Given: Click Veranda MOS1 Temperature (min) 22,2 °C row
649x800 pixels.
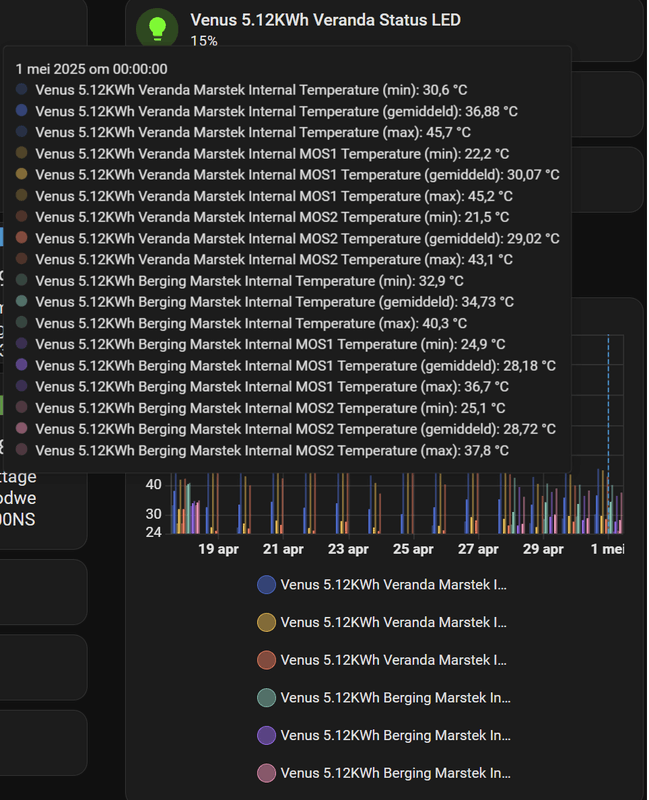Looking at the screenshot, I should pyautogui.click(x=262, y=154).
